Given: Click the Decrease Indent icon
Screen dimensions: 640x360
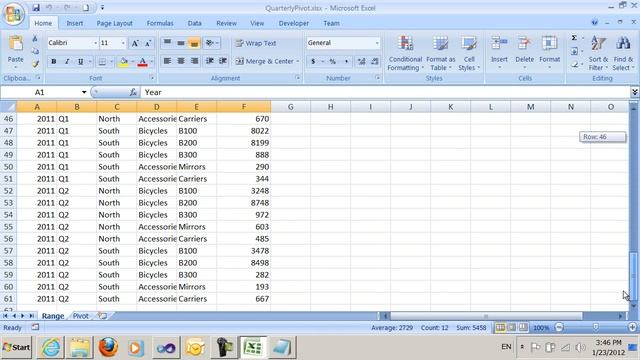Looking at the screenshot, I should 210,61.
